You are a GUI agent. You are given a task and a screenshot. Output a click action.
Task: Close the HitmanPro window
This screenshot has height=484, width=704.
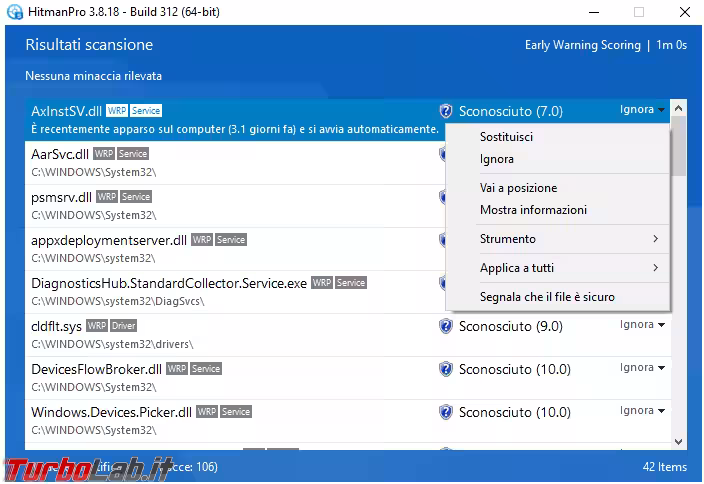click(685, 12)
